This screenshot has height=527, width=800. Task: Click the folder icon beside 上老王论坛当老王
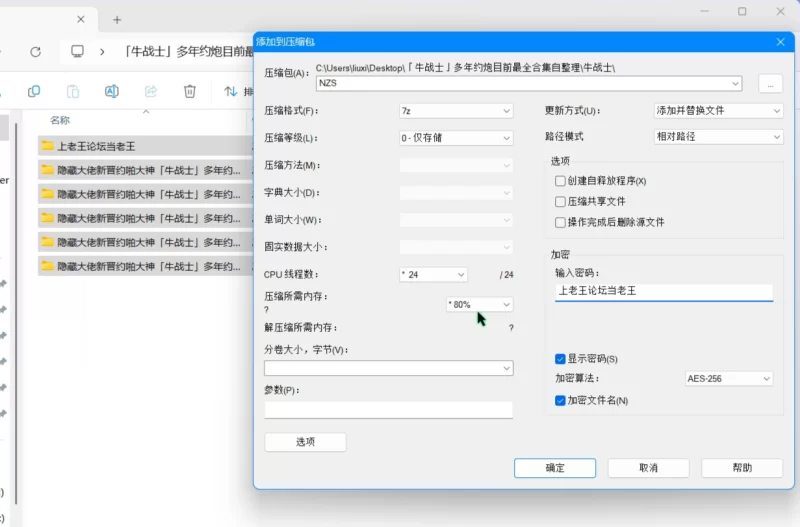pyautogui.click(x=47, y=146)
